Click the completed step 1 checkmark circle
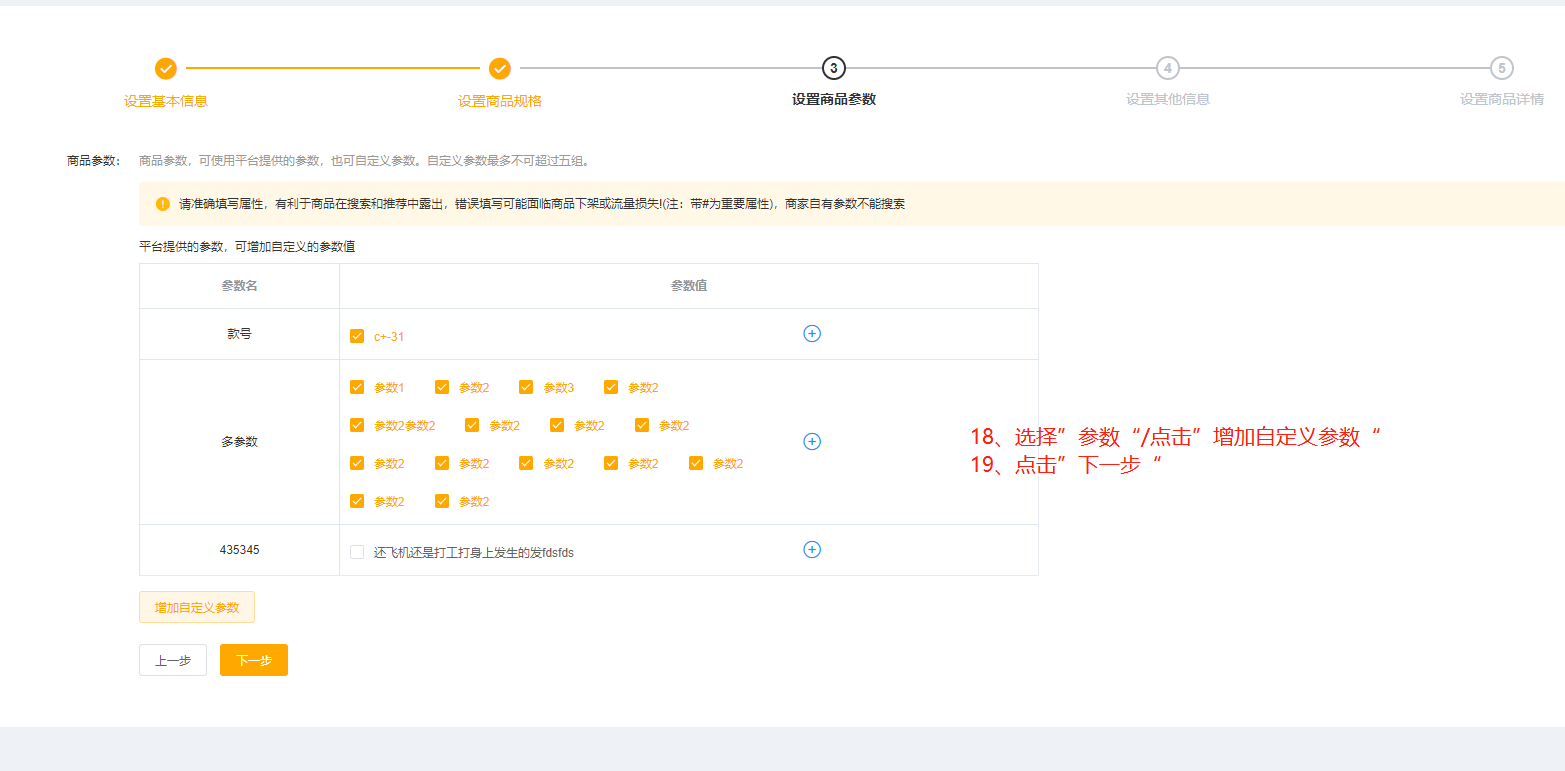 (166, 69)
